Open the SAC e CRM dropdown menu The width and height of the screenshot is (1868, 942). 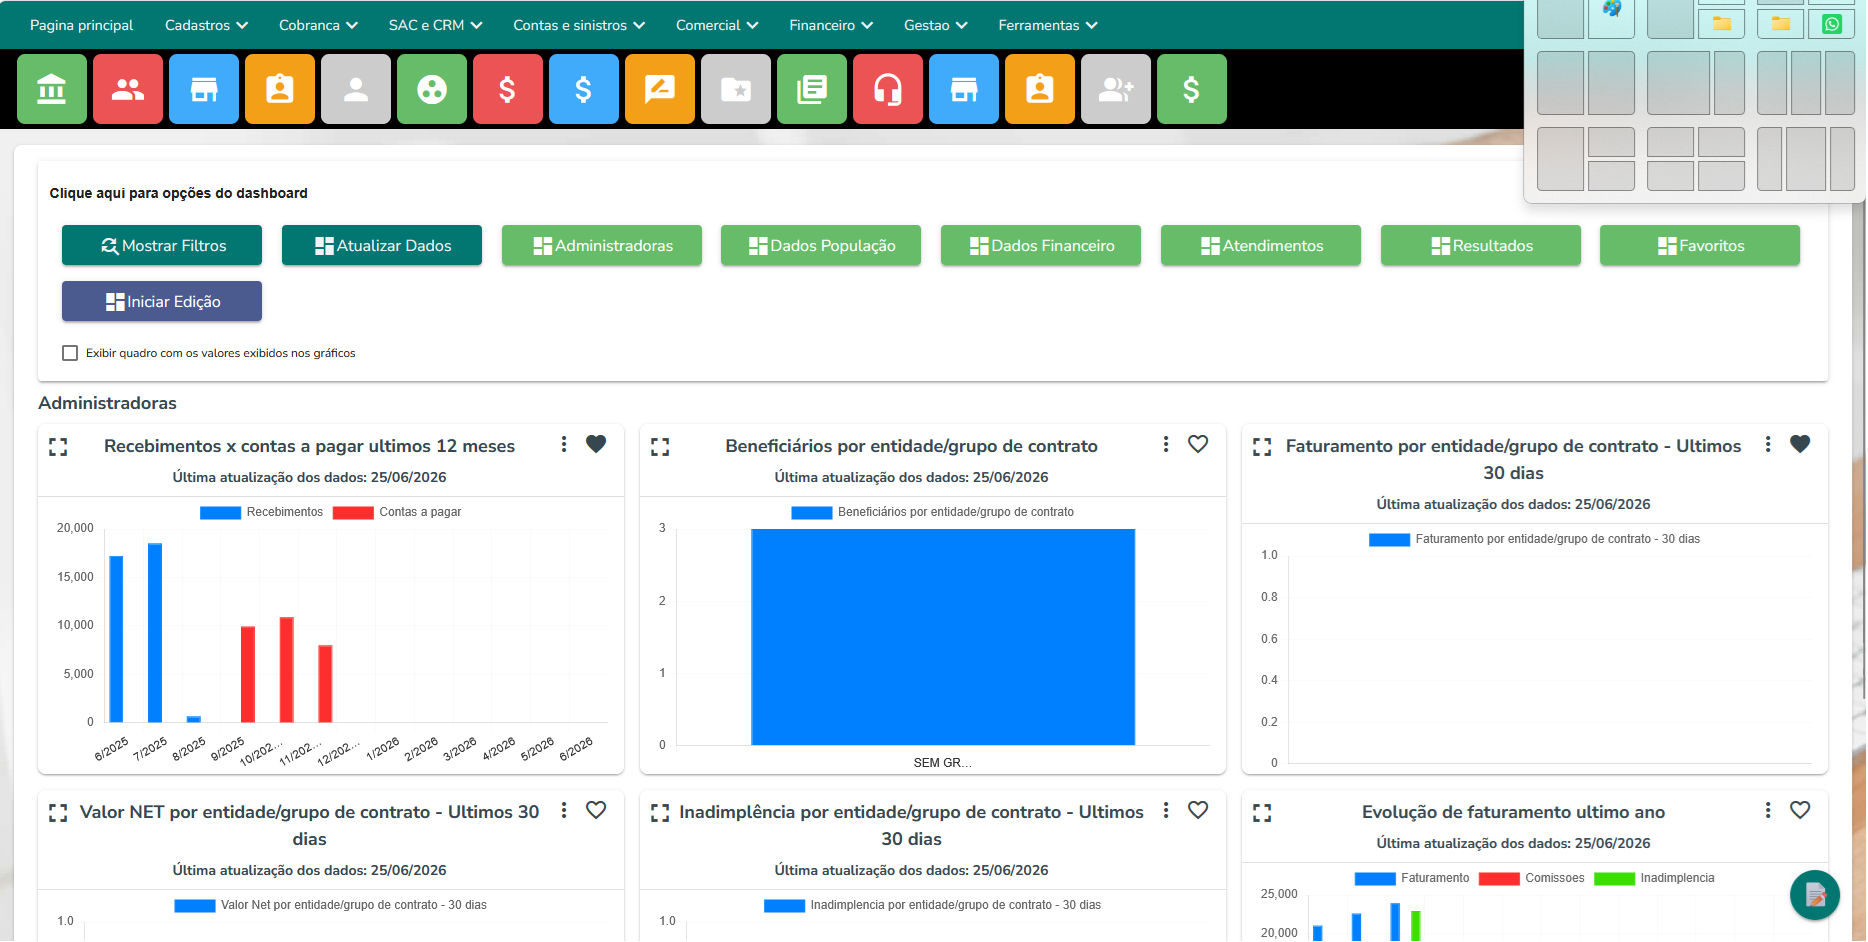click(435, 25)
